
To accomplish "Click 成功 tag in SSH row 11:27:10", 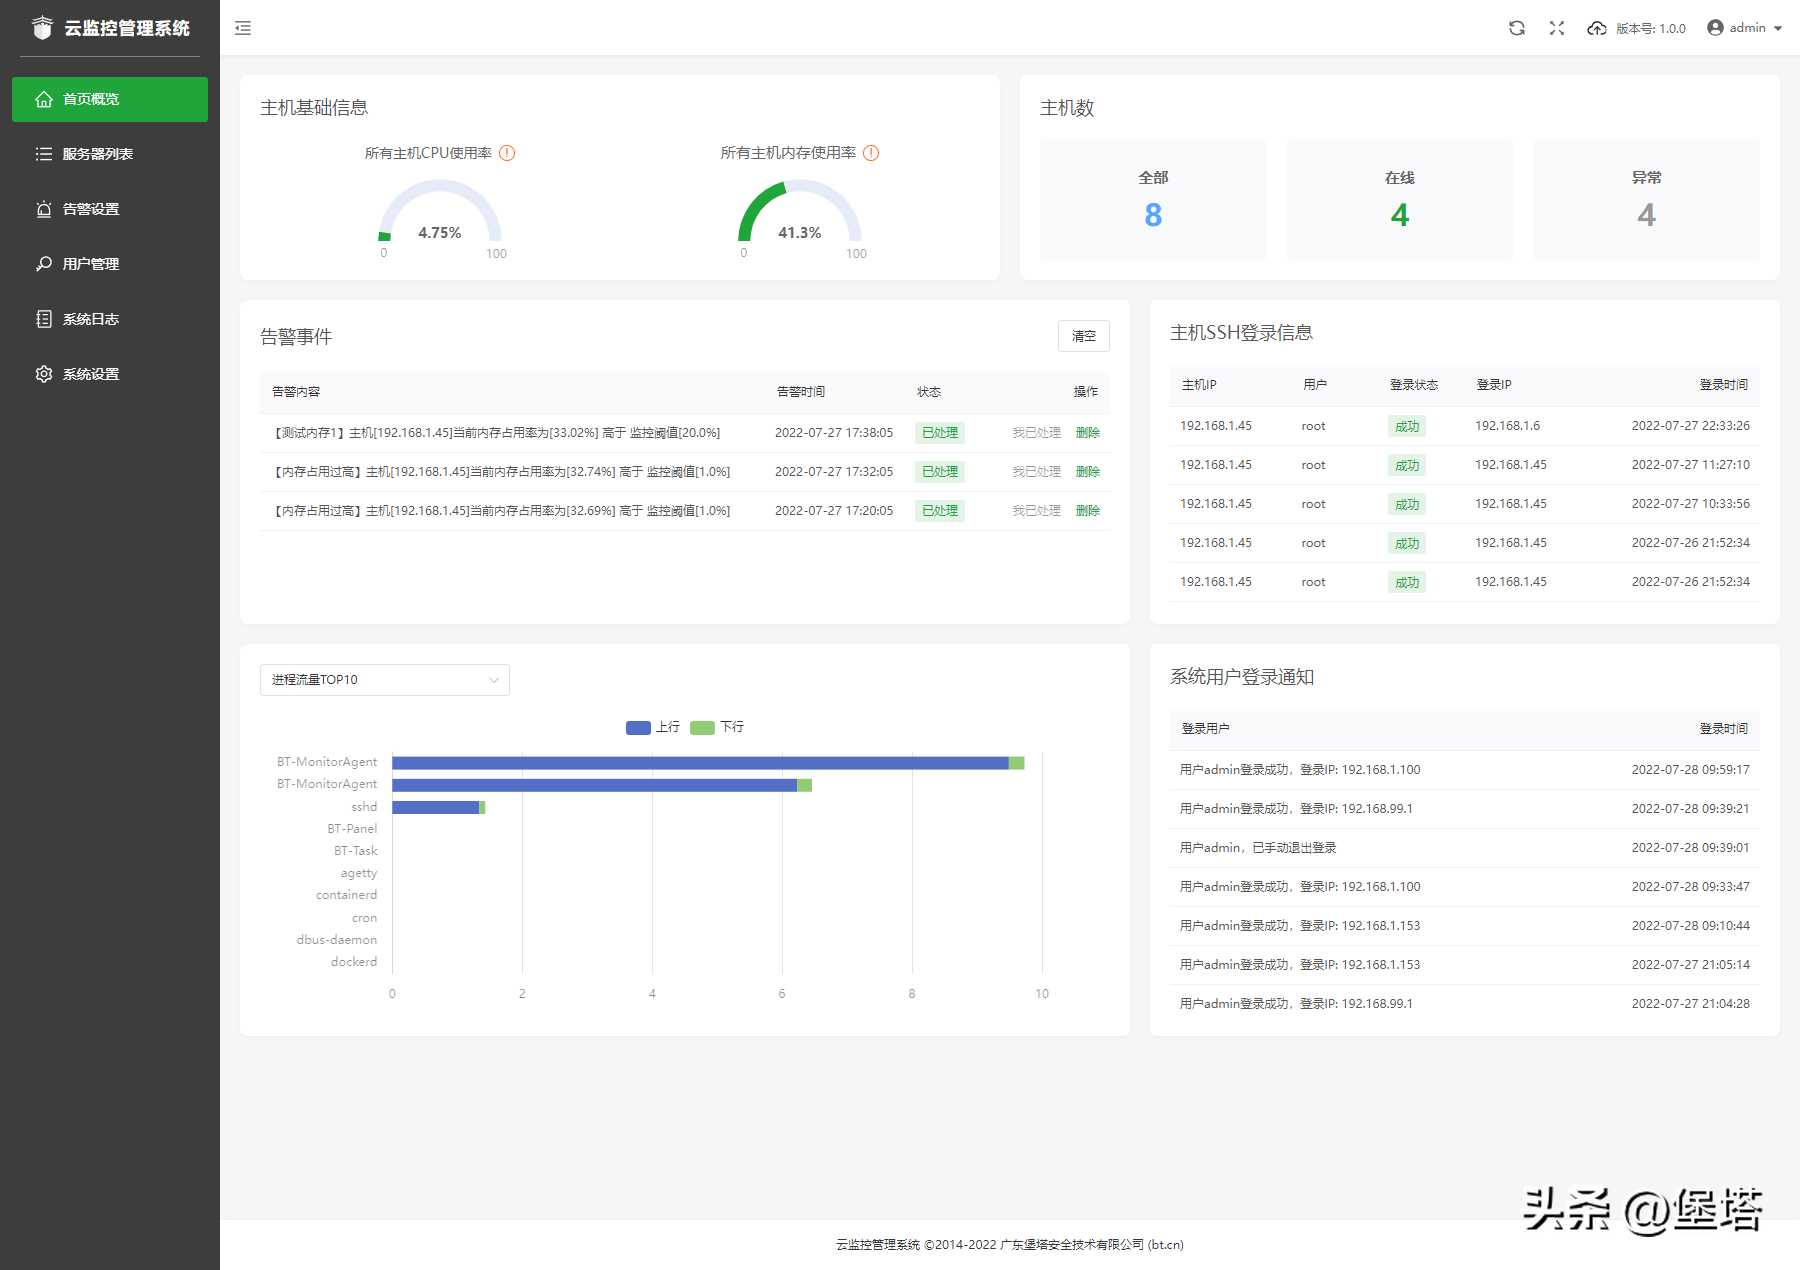I will pos(1407,465).
